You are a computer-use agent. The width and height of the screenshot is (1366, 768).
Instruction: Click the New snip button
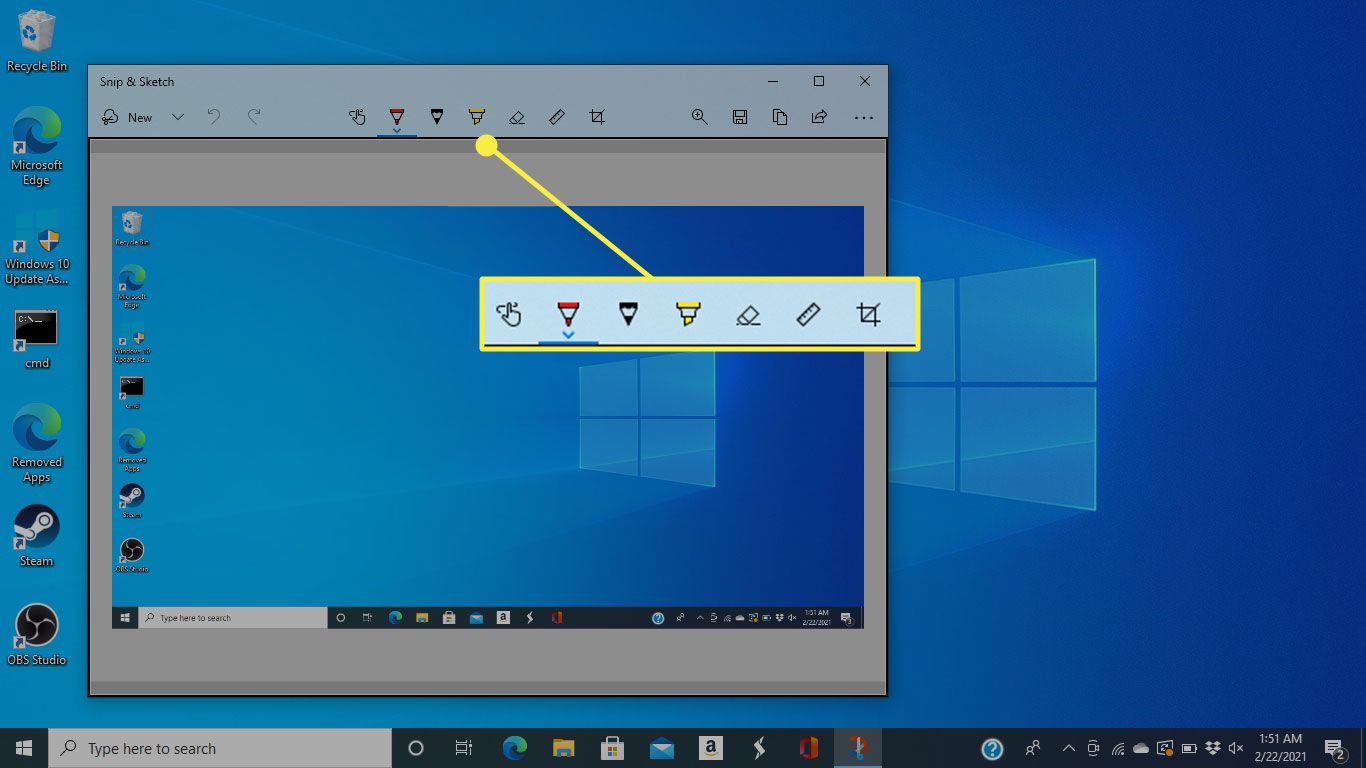tap(128, 117)
